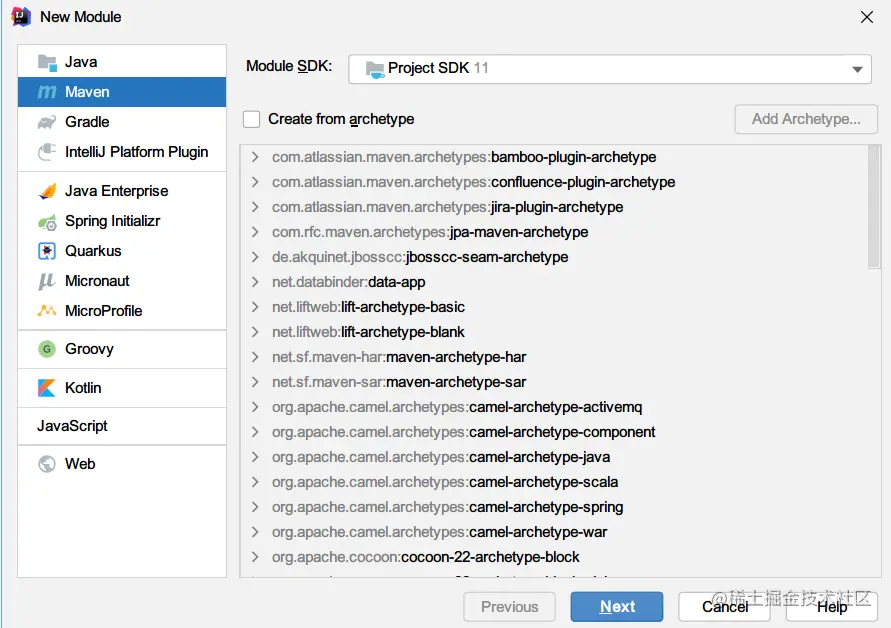891x628 pixels.
Task: Click the Project SDK folder icon
Action: pyautogui.click(x=374, y=69)
